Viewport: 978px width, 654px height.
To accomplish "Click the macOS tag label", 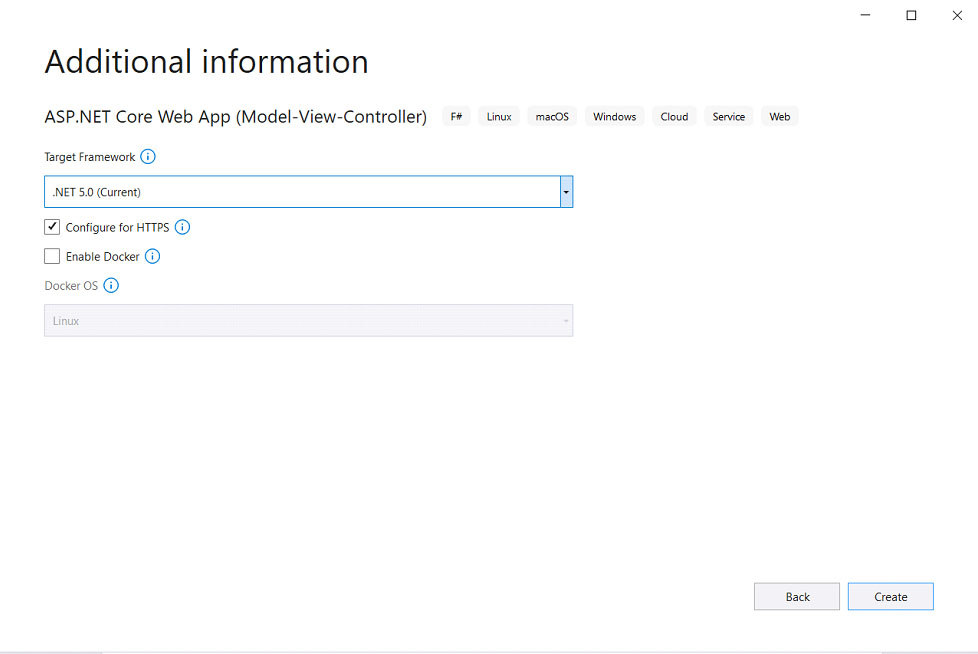I will coord(552,117).
